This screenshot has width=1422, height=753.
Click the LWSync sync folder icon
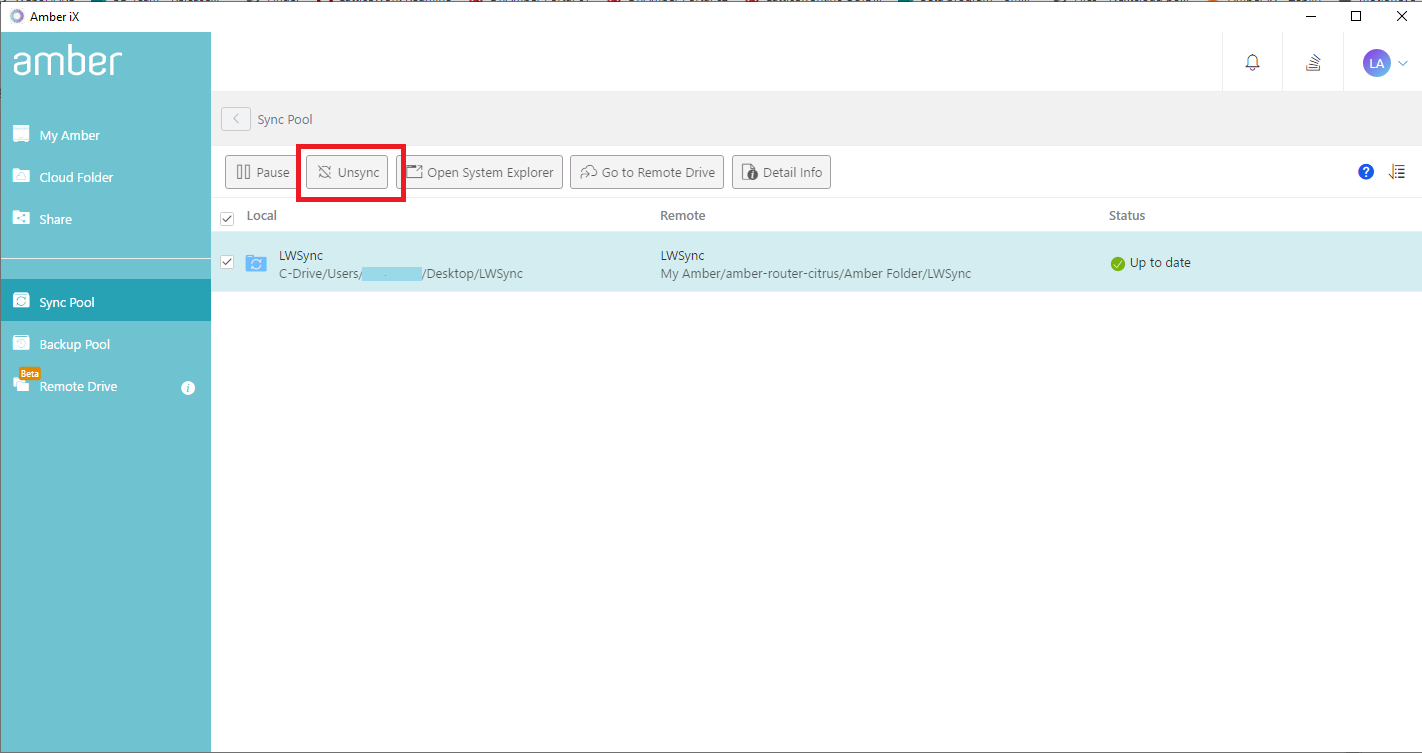point(256,263)
